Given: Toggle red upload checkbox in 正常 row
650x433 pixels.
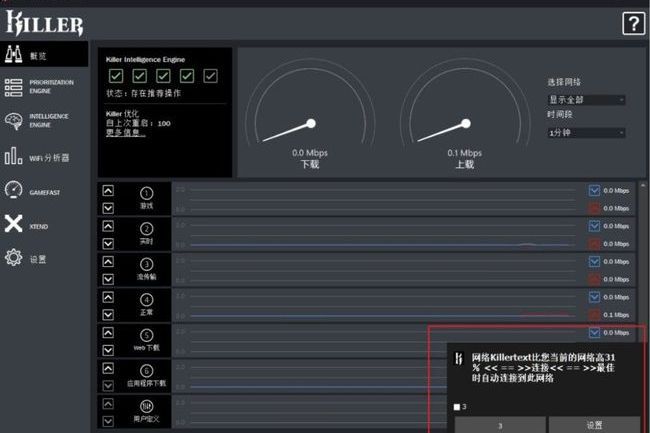Looking at the screenshot, I should click(594, 315).
